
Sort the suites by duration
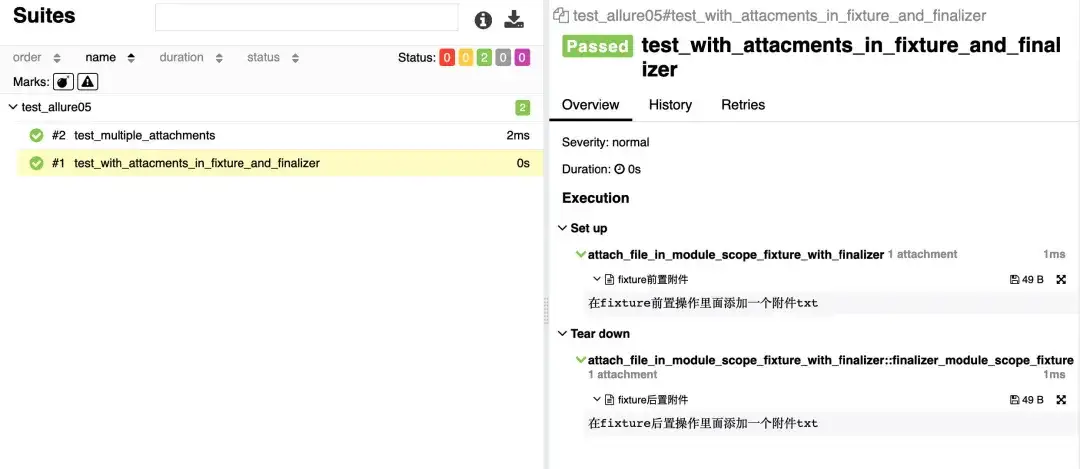pos(181,58)
